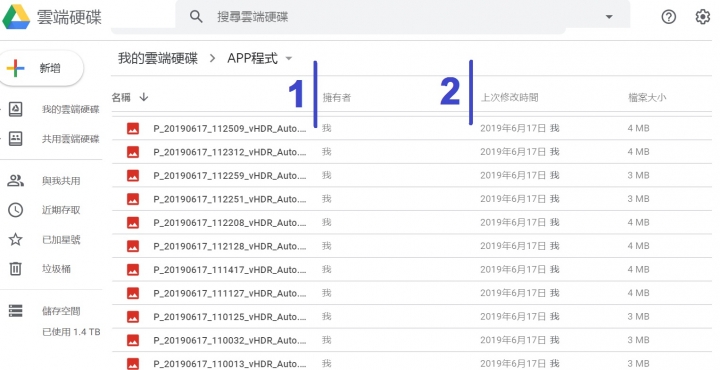
Task: Click image icon of P_20190617_112128 file
Action: 133,247
